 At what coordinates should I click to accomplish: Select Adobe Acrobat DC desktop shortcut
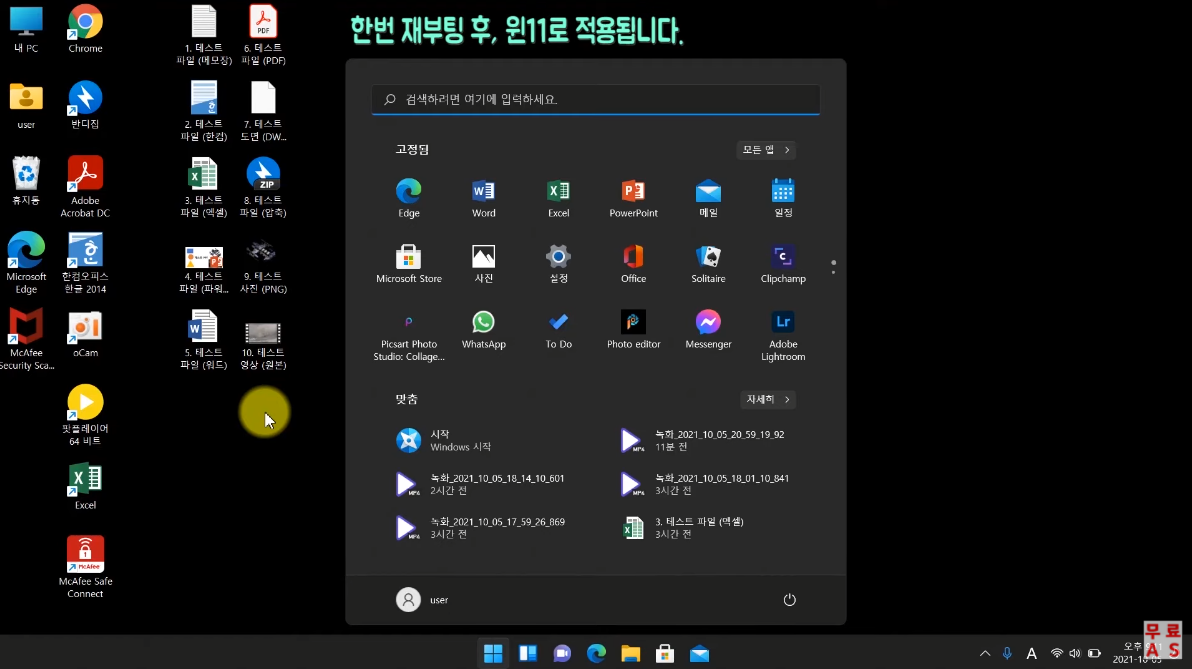click(x=85, y=187)
